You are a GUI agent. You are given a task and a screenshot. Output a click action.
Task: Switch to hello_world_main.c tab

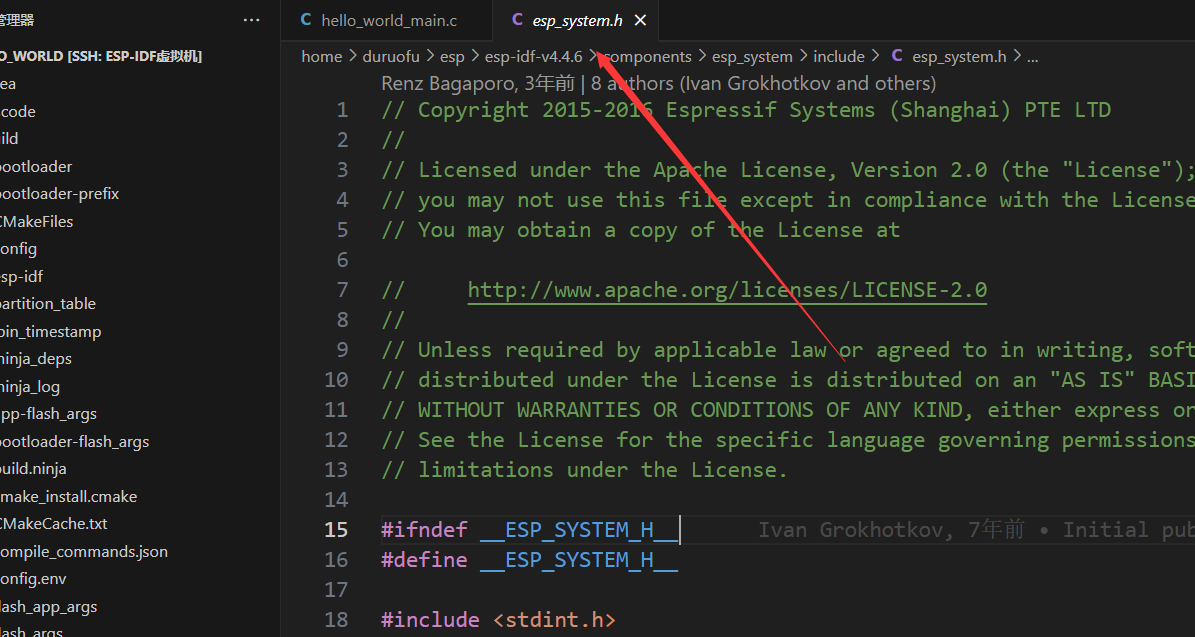click(x=388, y=20)
